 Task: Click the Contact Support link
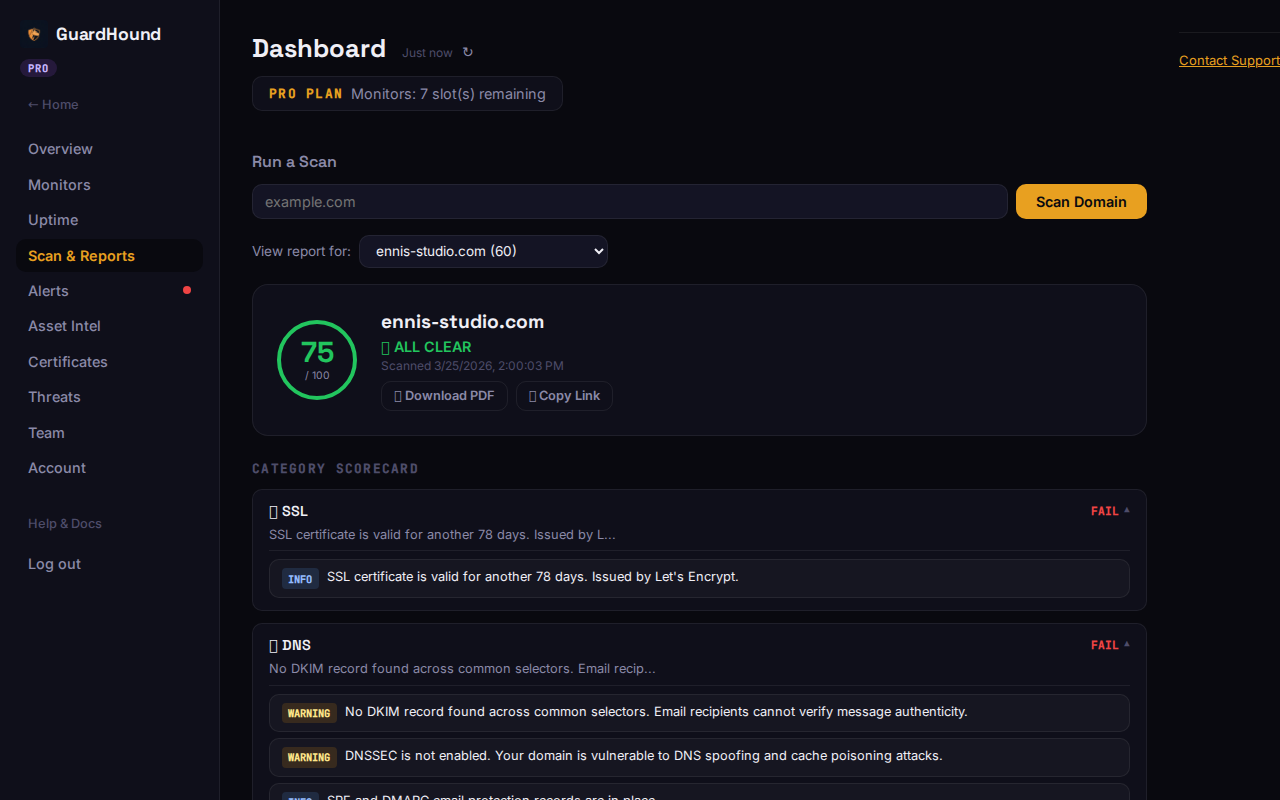coord(1229,60)
